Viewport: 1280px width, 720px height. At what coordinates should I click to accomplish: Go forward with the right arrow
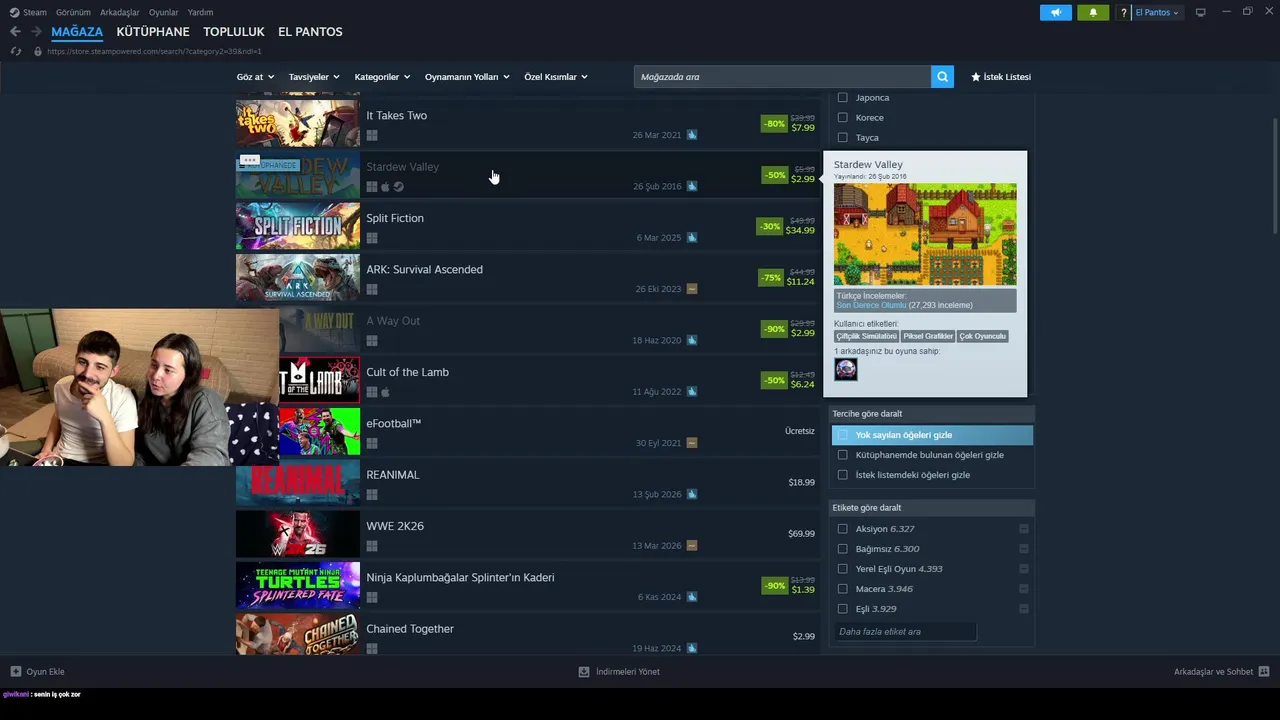point(36,32)
